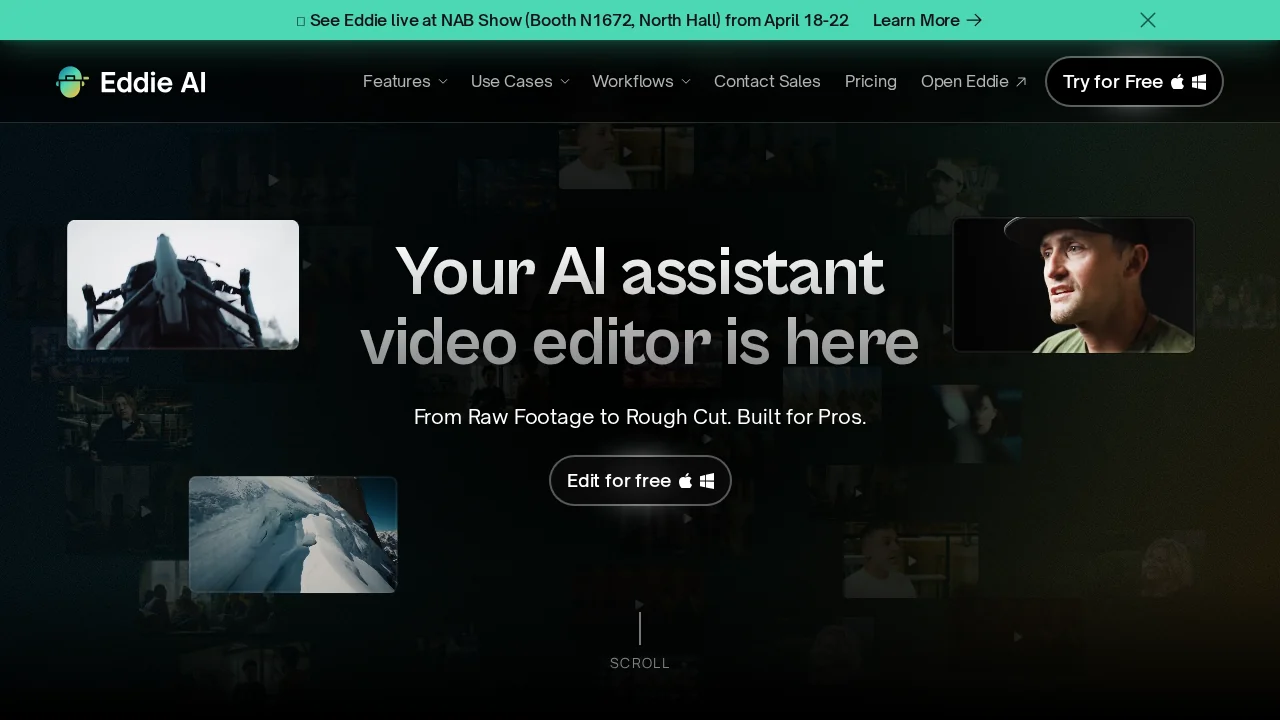
Task: Open the man in cap video thumbnail
Action: click(1073, 285)
